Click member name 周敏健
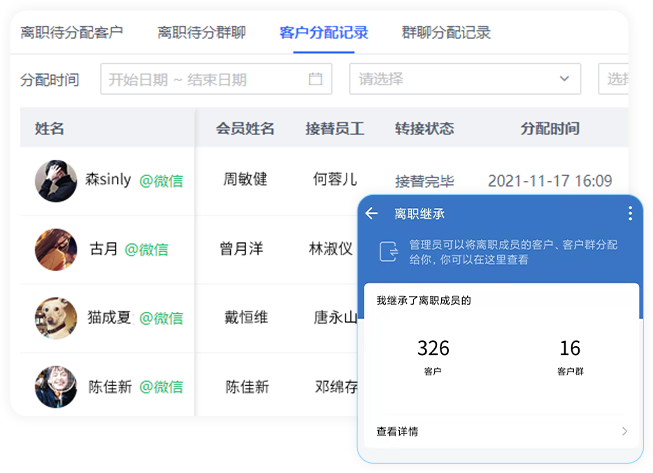Viewport: 653px width, 473px height. (245, 179)
